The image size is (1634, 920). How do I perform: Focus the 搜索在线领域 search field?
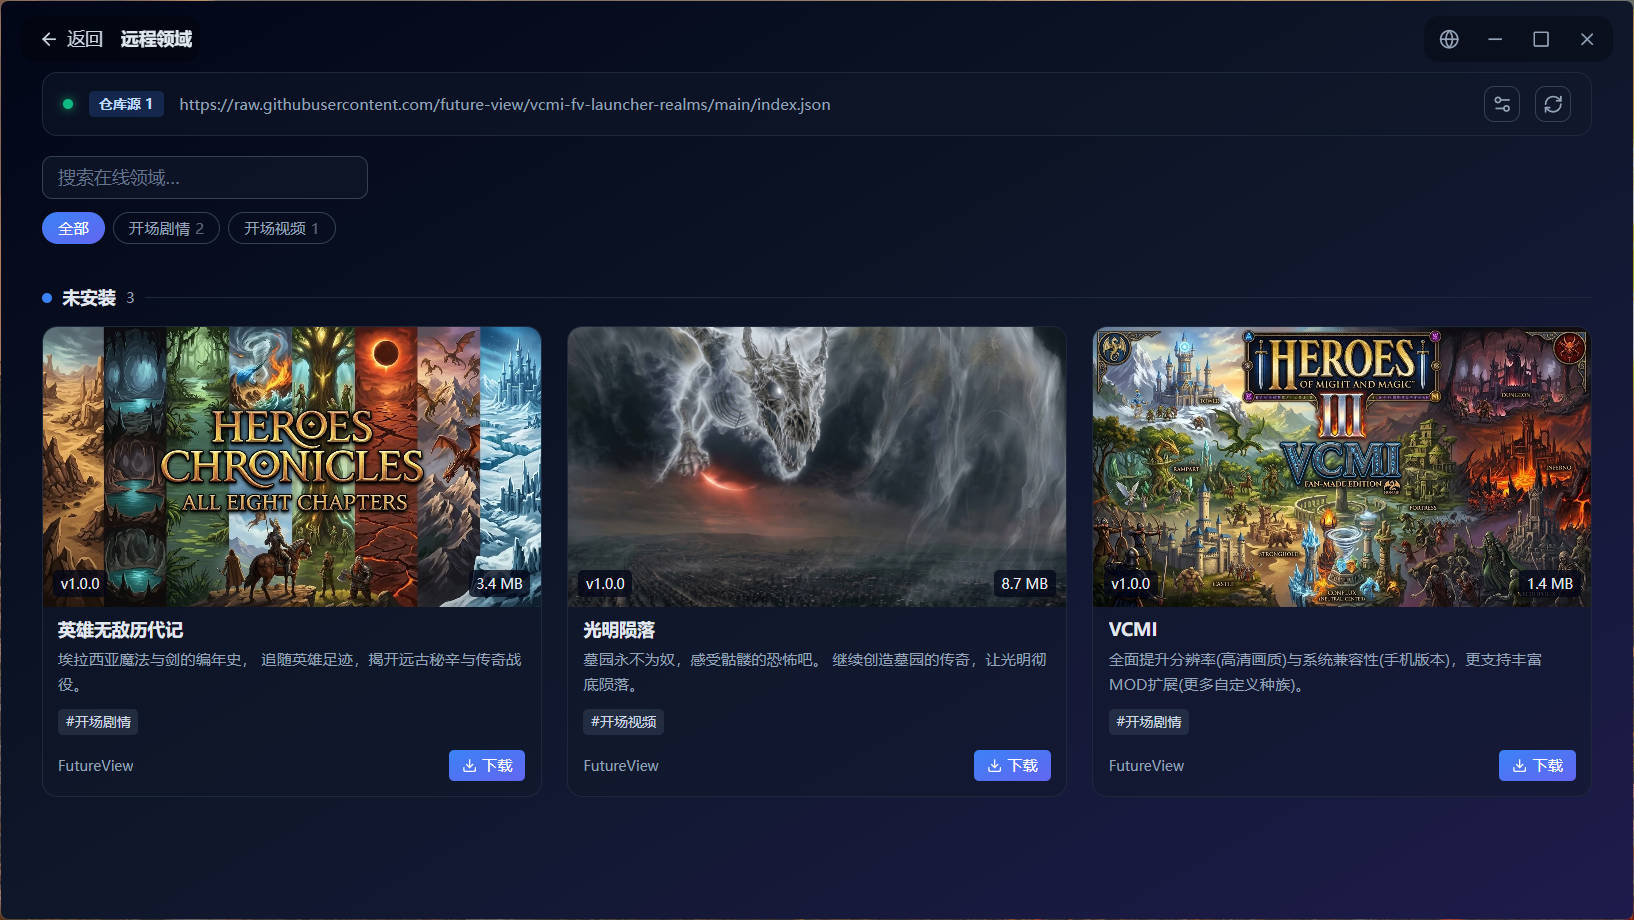[x=205, y=177]
